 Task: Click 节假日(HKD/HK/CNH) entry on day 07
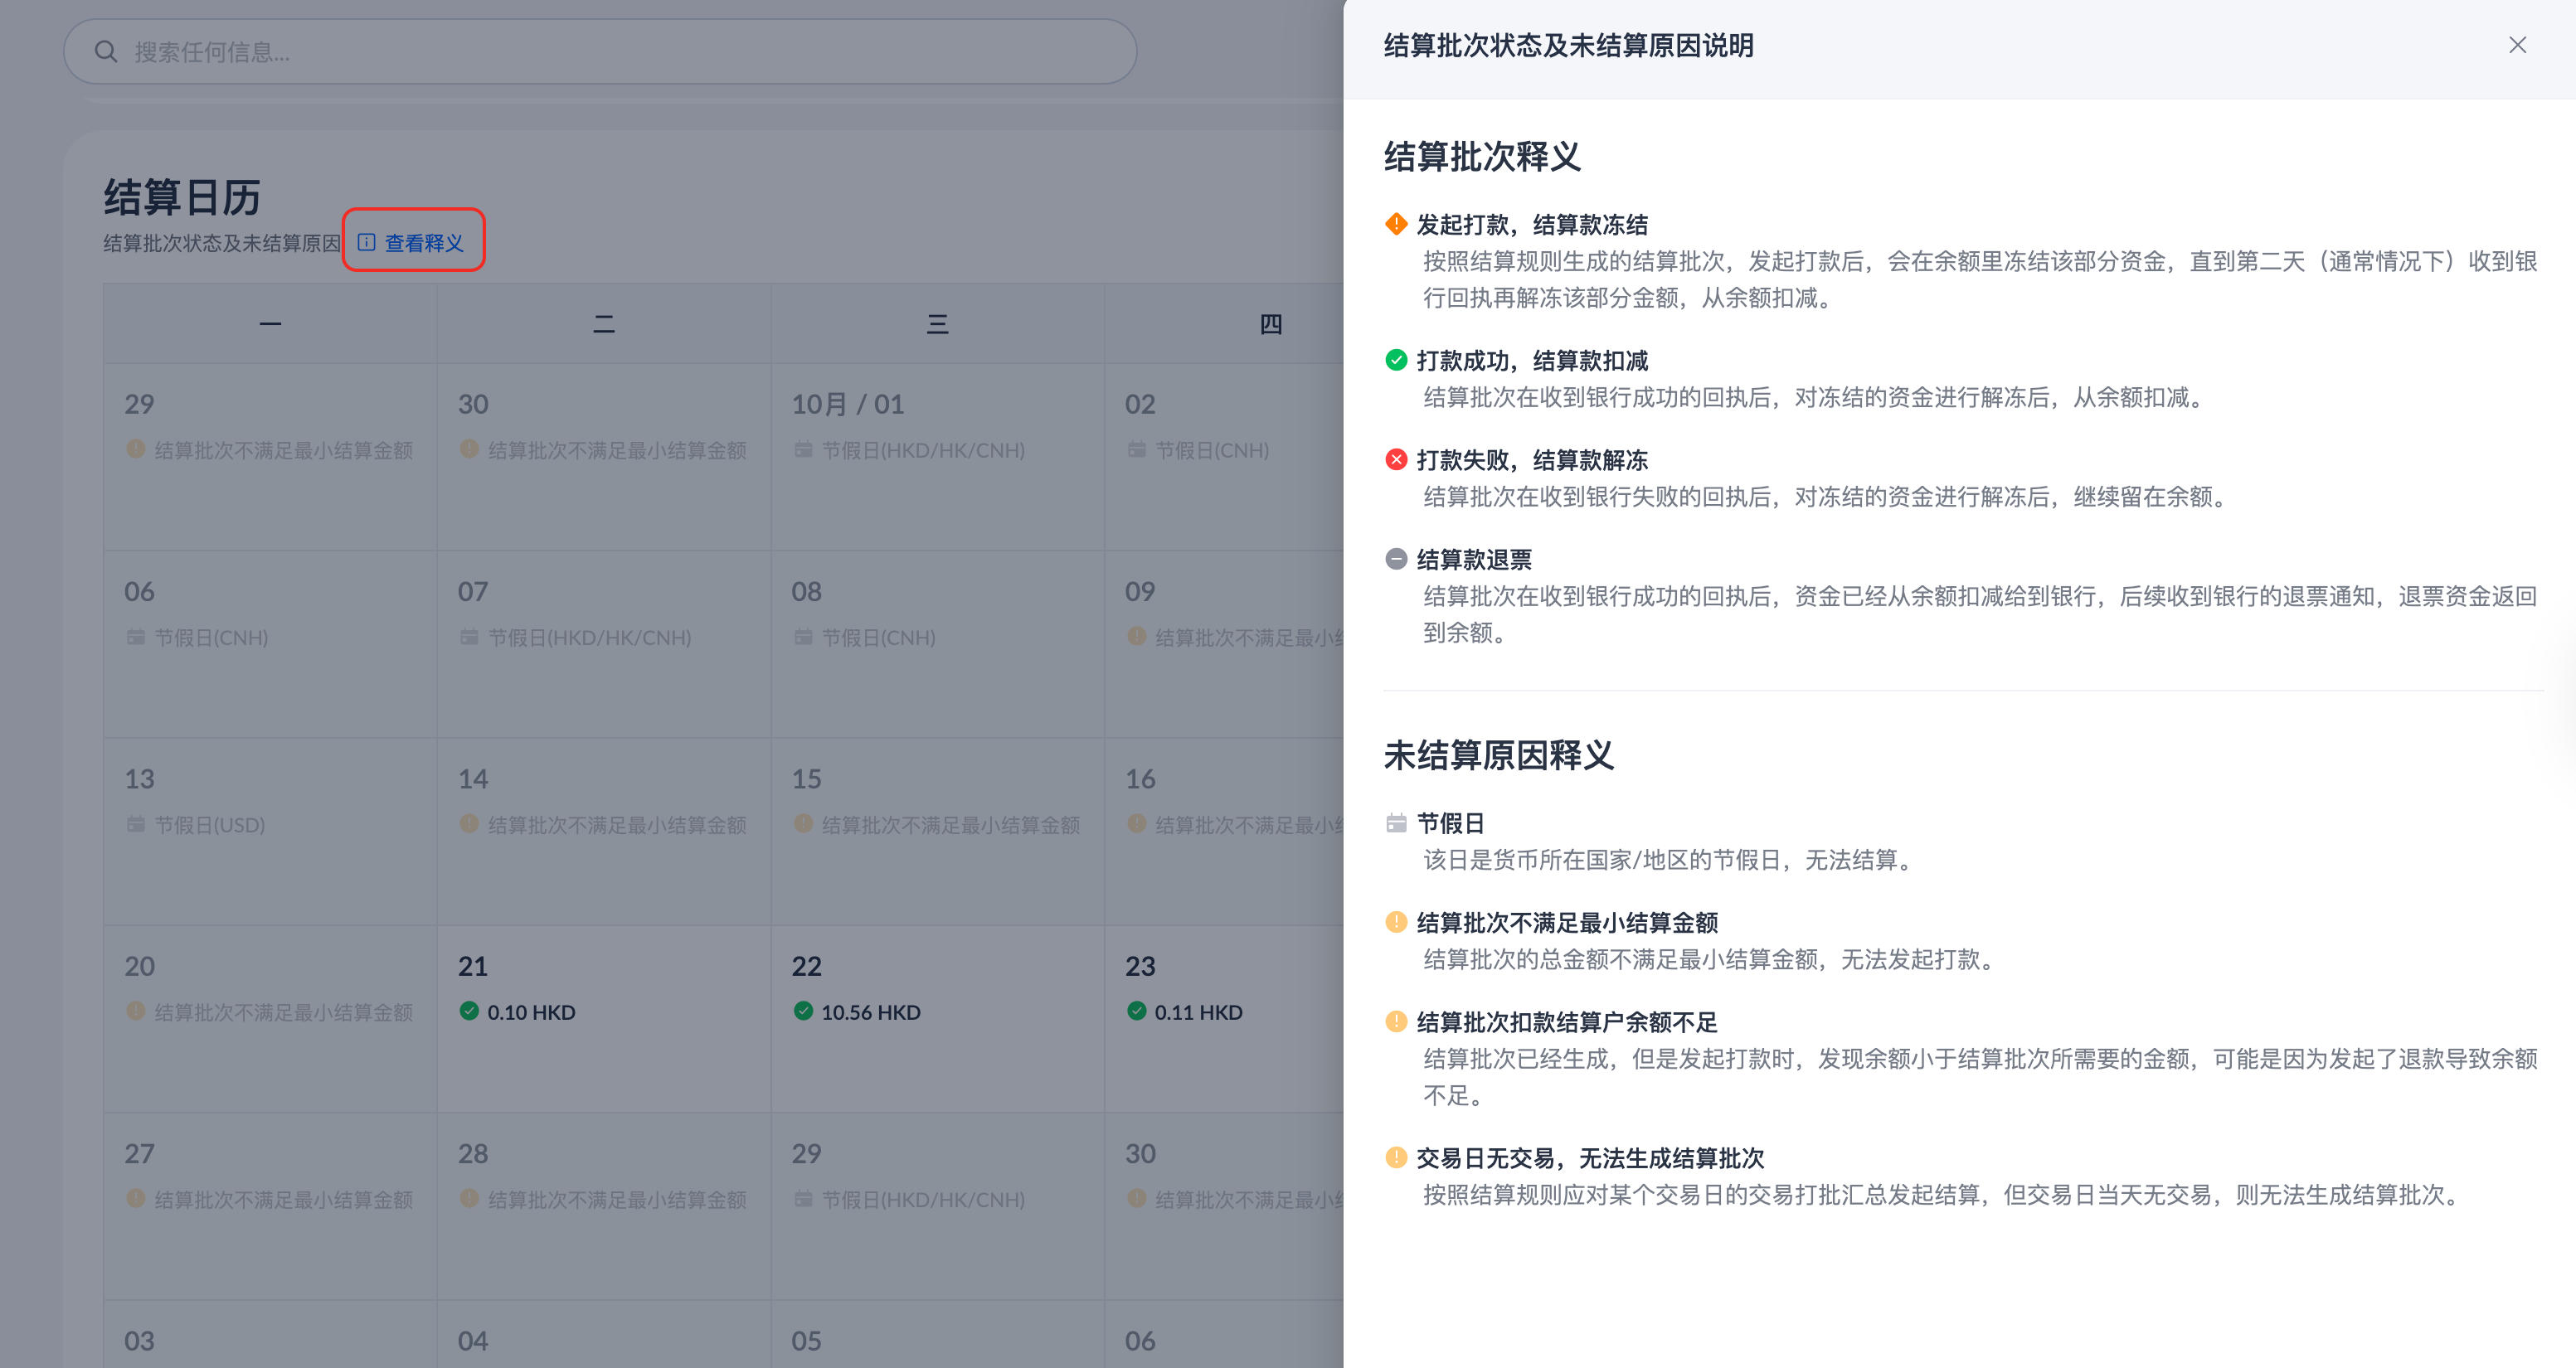point(588,638)
